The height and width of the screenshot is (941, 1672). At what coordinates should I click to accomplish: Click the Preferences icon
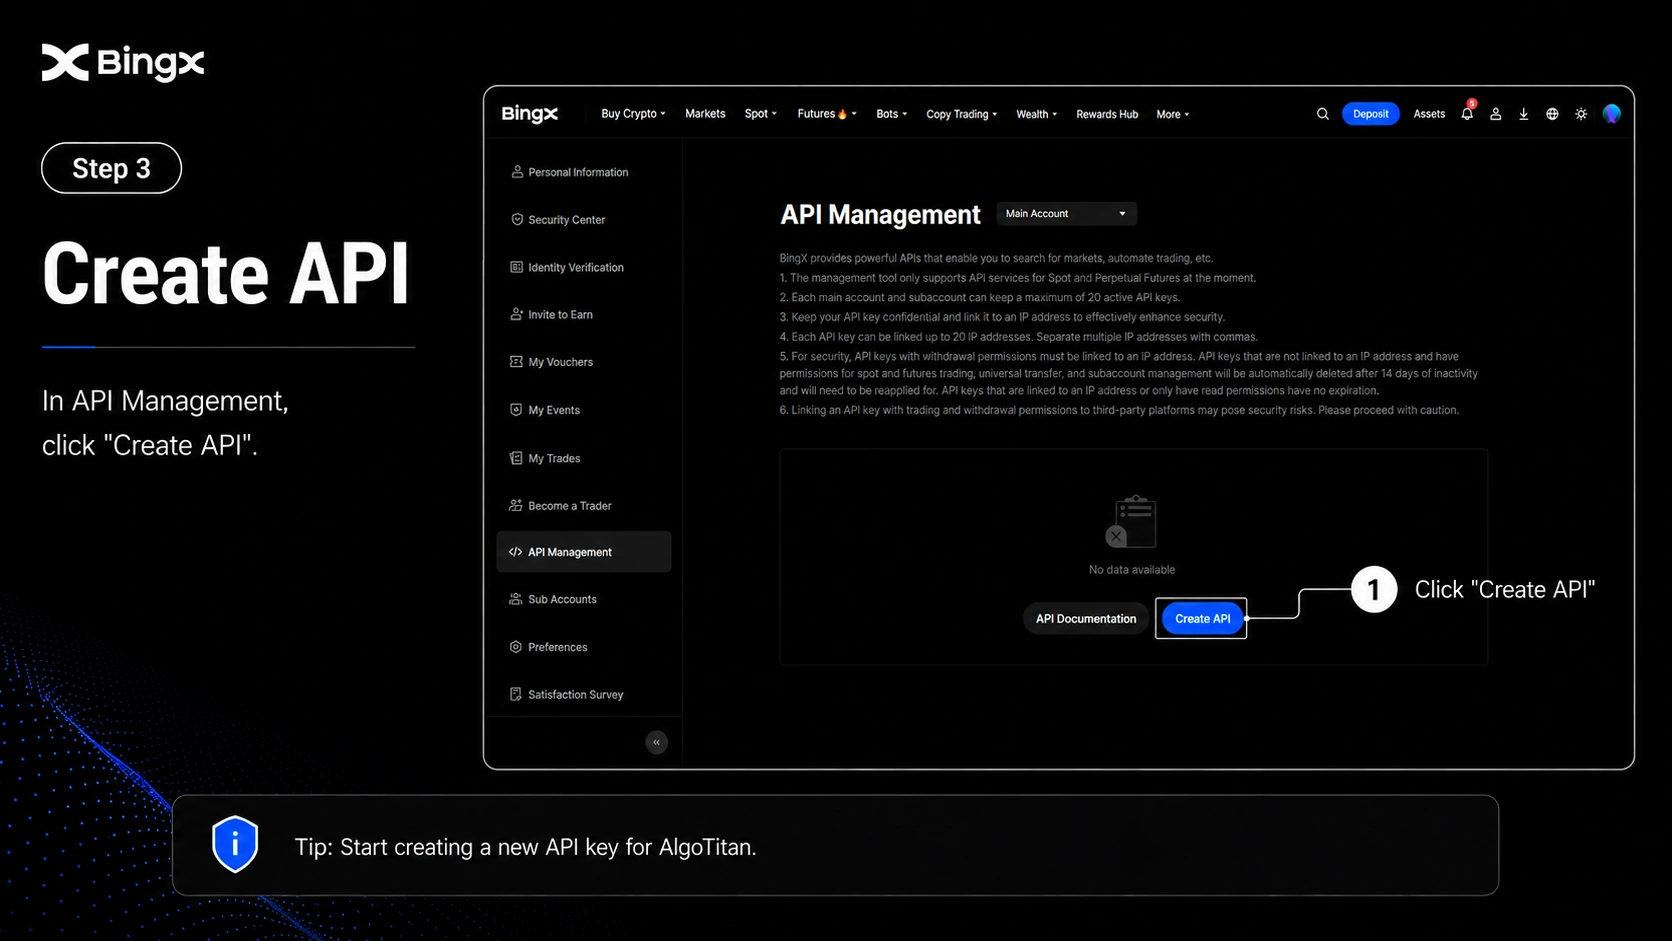[x=516, y=647]
